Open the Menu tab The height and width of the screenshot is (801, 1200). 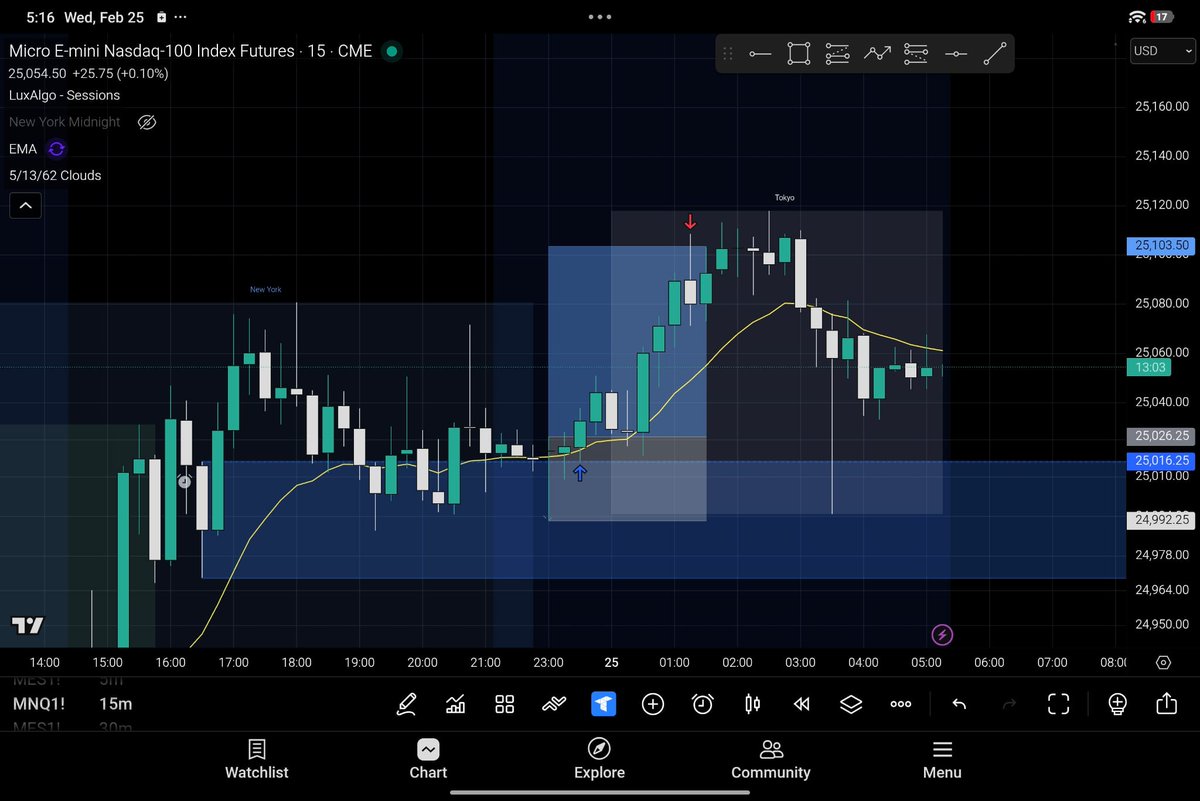(x=942, y=759)
